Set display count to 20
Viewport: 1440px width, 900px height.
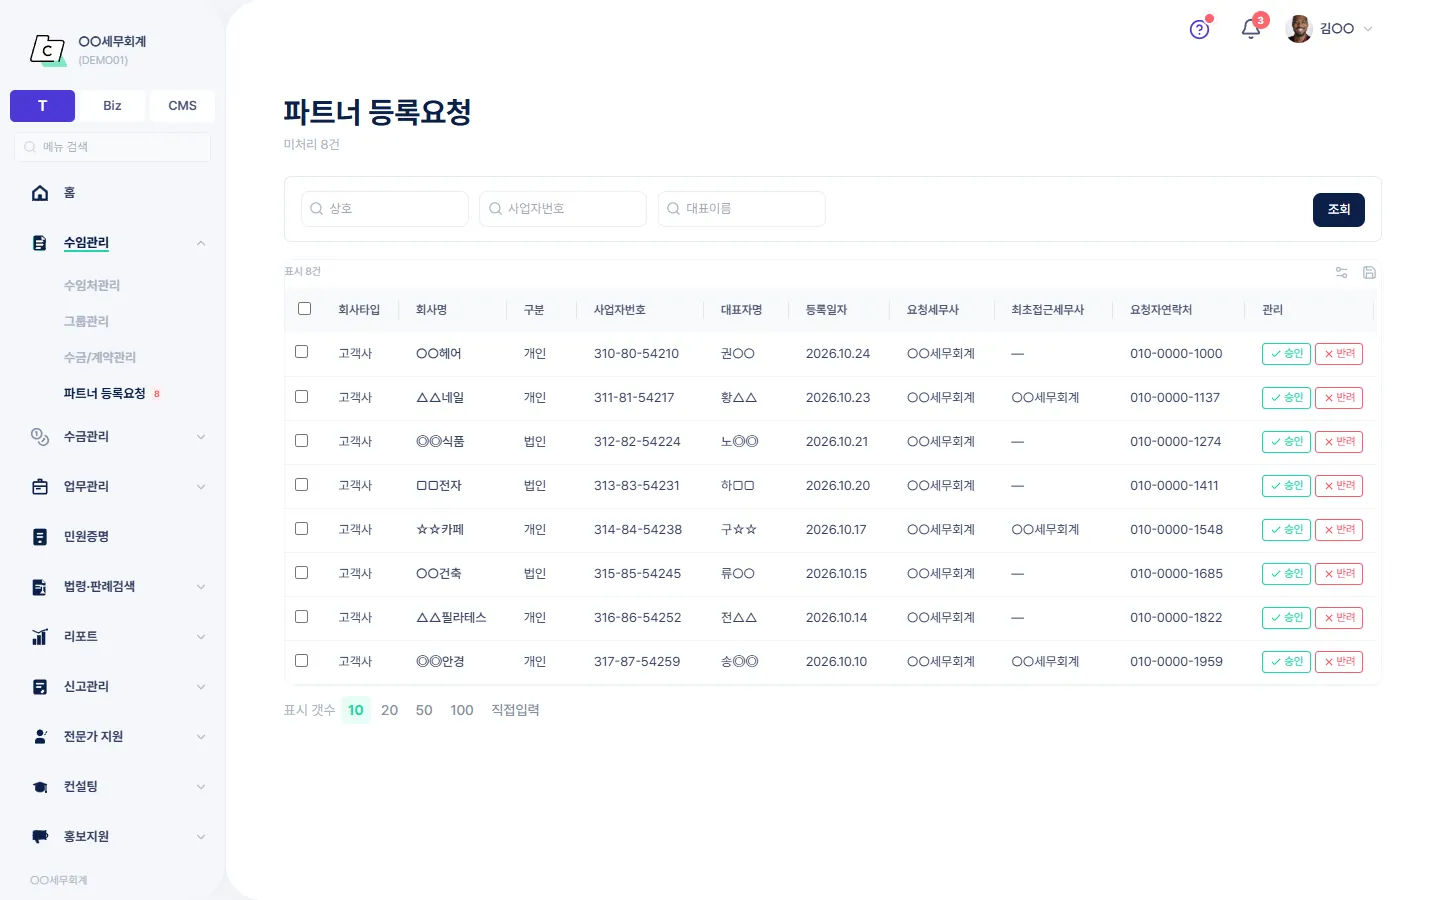pyautogui.click(x=389, y=710)
